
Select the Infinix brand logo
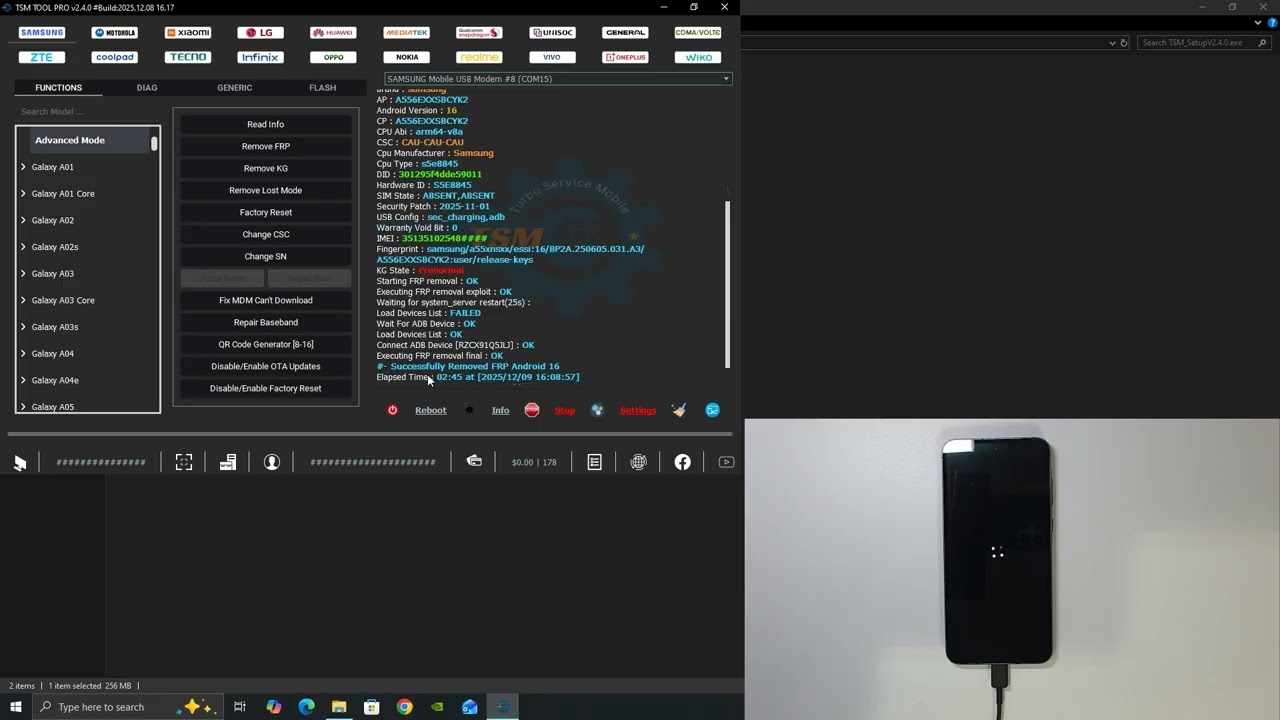[x=260, y=57]
